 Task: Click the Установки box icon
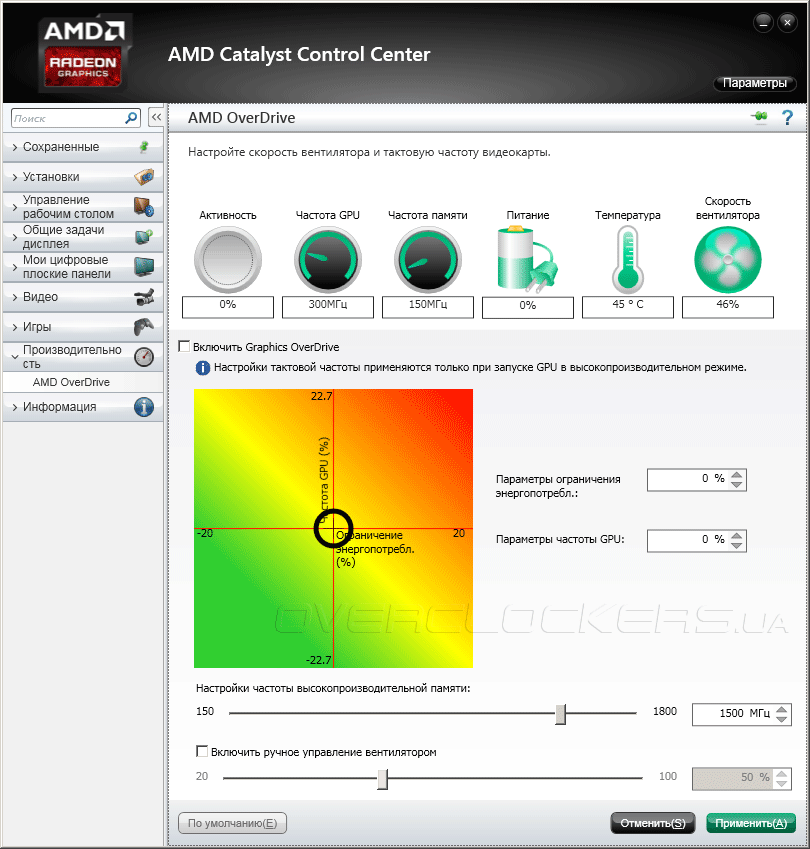pos(144,177)
